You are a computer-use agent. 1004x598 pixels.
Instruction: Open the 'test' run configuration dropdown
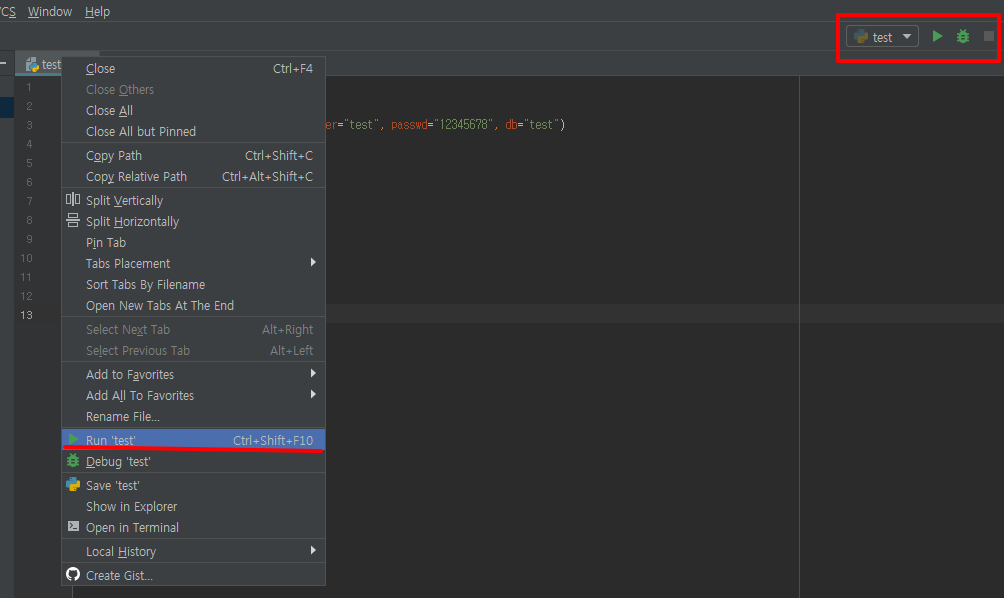(x=882, y=36)
